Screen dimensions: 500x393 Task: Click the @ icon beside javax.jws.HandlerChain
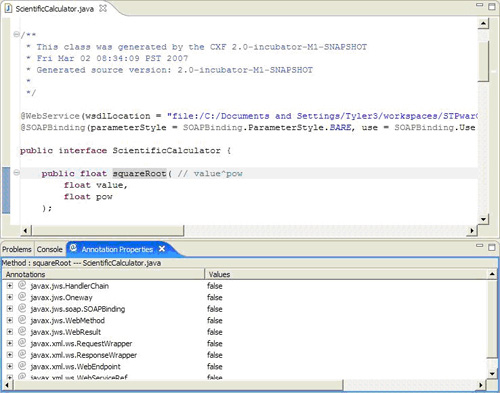tap(22, 285)
